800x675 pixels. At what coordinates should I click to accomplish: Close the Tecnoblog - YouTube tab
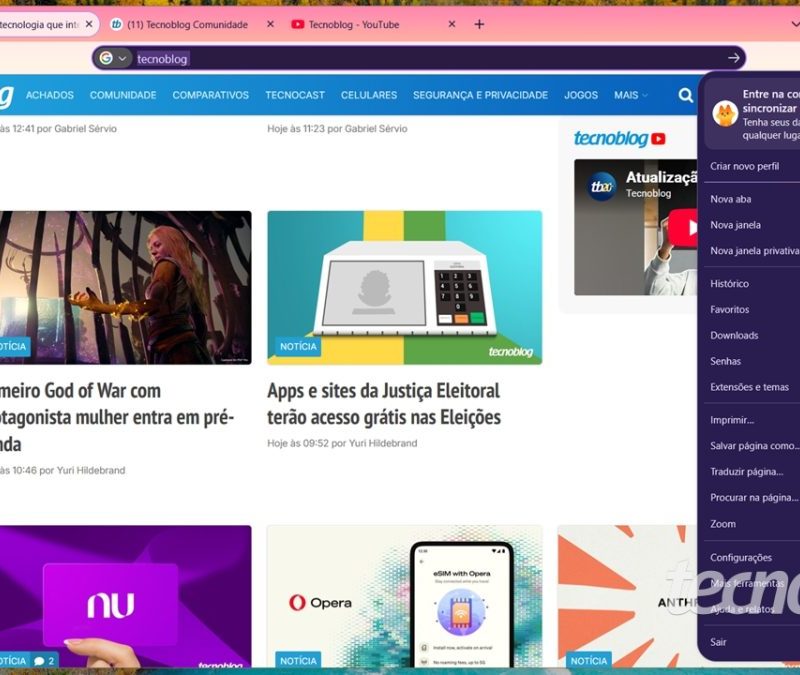point(452,24)
